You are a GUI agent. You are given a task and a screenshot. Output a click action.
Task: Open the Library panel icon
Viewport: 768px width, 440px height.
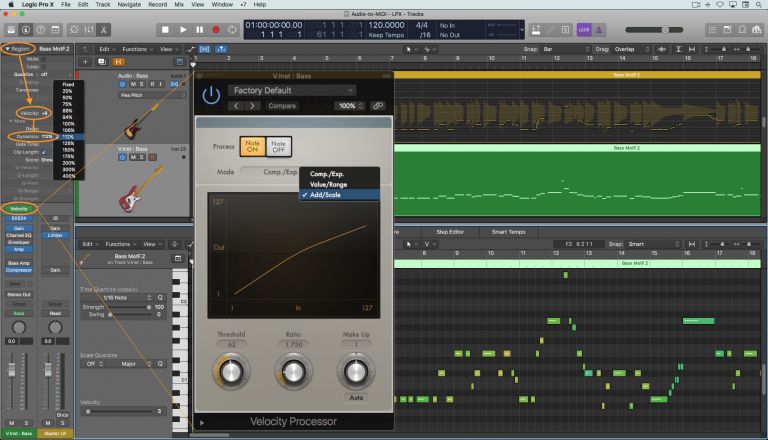(11, 30)
